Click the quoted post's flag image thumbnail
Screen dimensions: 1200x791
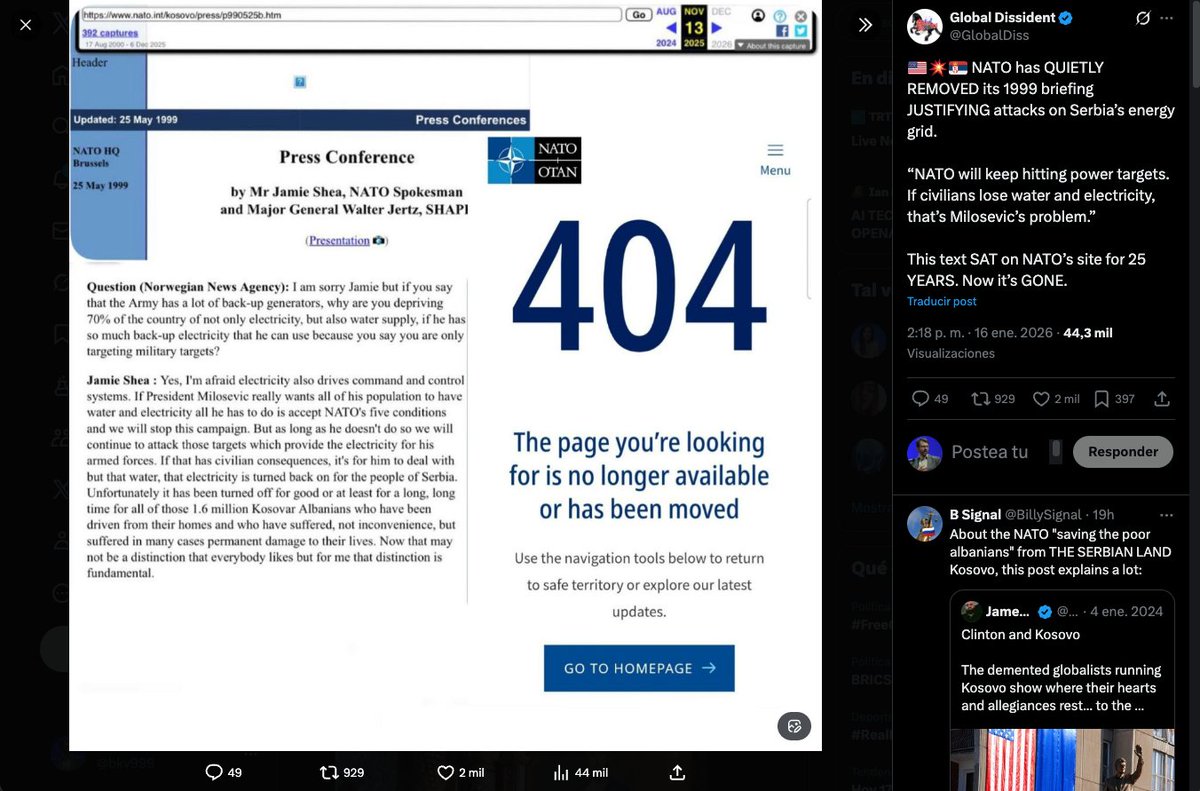tap(1063, 760)
